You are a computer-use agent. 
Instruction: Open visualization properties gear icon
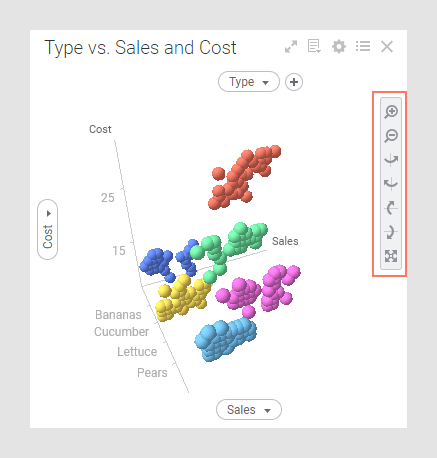tap(339, 46)
